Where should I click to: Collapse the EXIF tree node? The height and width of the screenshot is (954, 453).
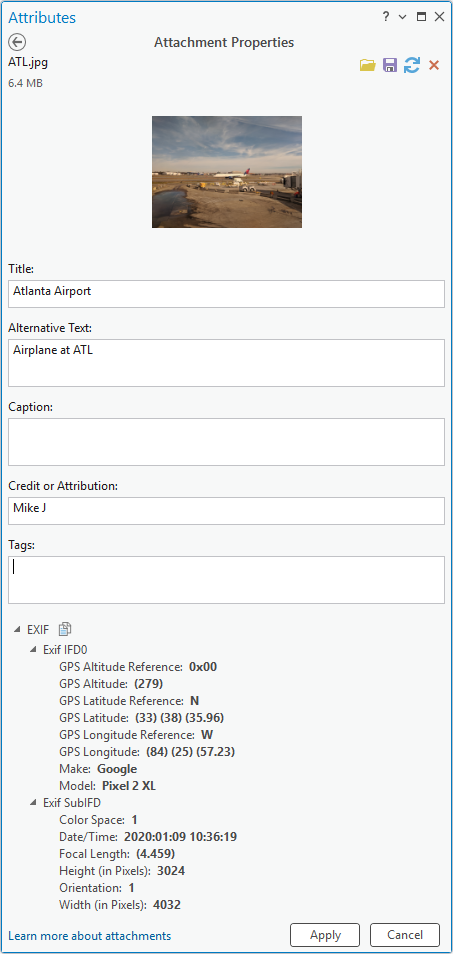(17, 630)
